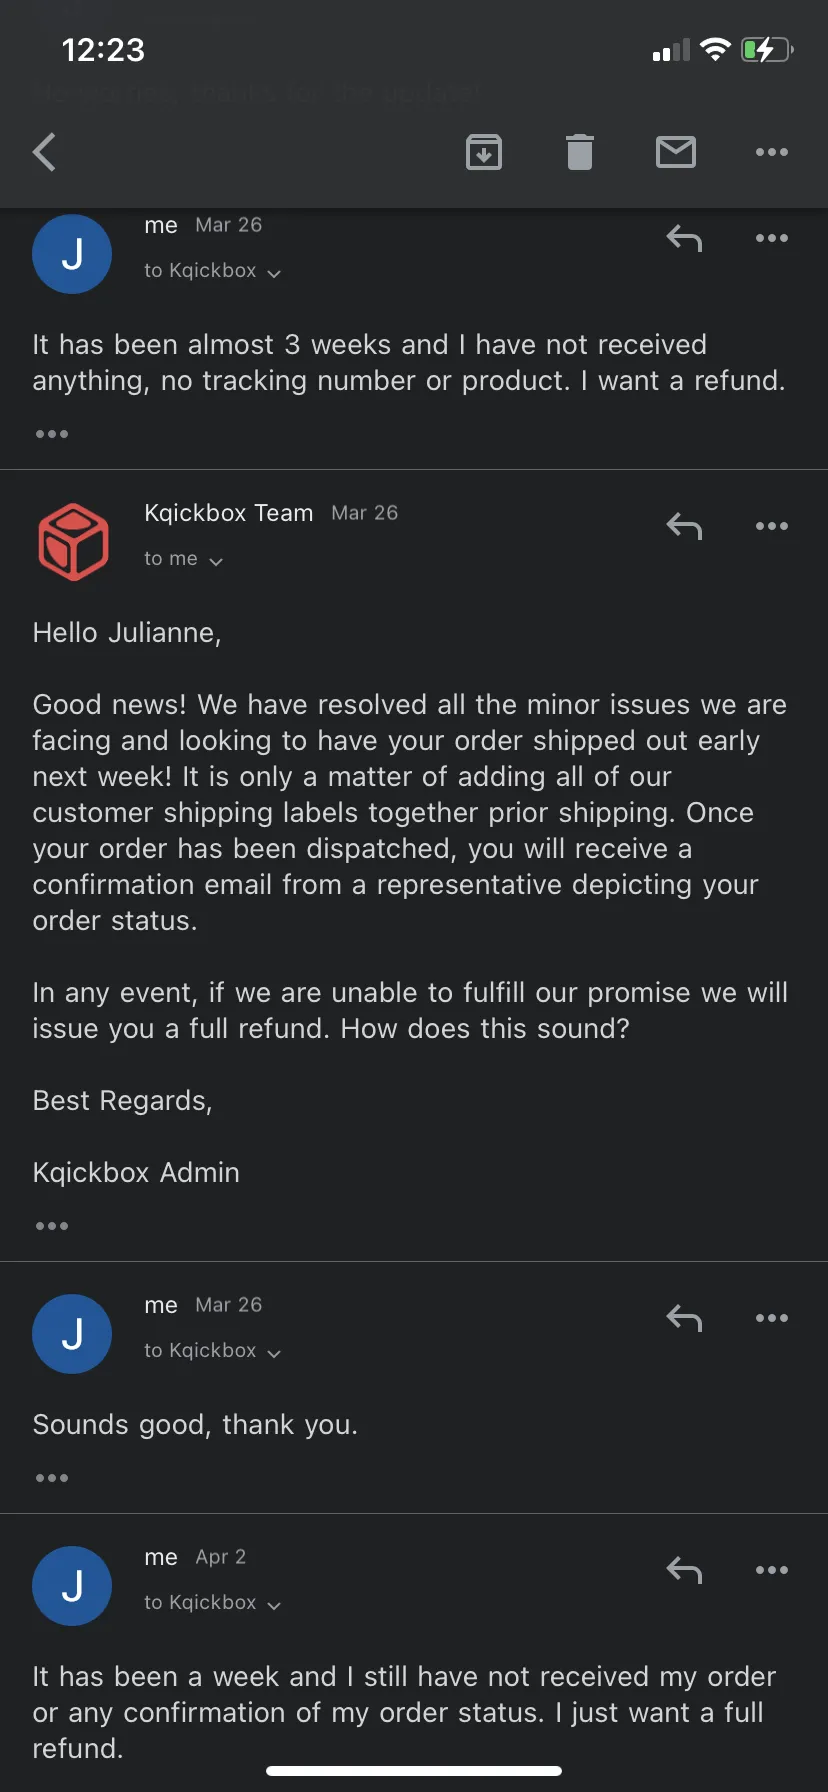Mark the thread as unread with the envelope icon
828x1792 pixels.
point(676,152)
